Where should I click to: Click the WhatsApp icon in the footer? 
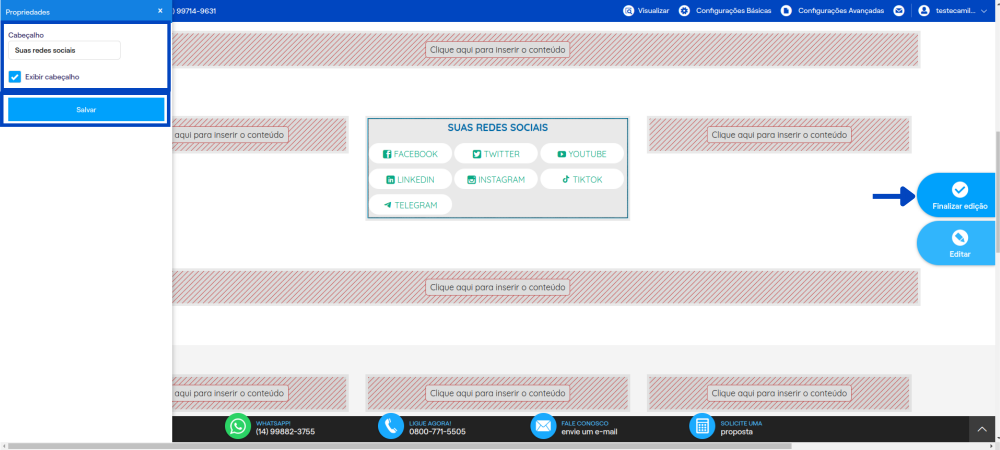pyautogui.click(x=238, y=426)
